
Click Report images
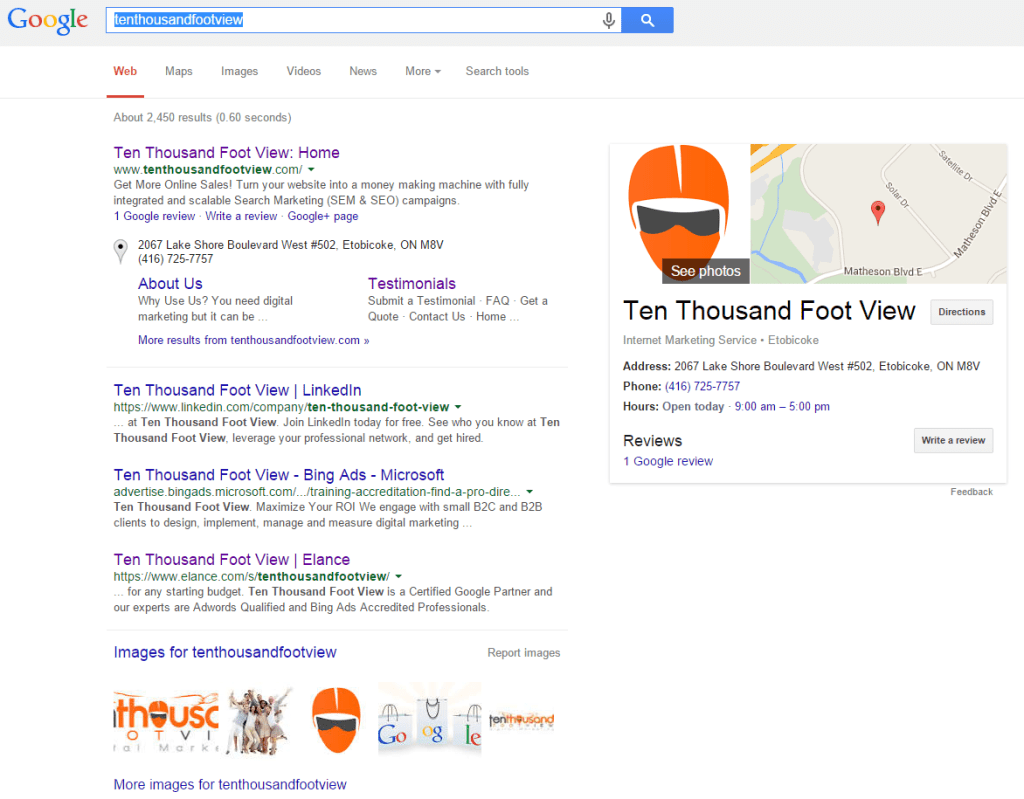[x=524, y=653]
